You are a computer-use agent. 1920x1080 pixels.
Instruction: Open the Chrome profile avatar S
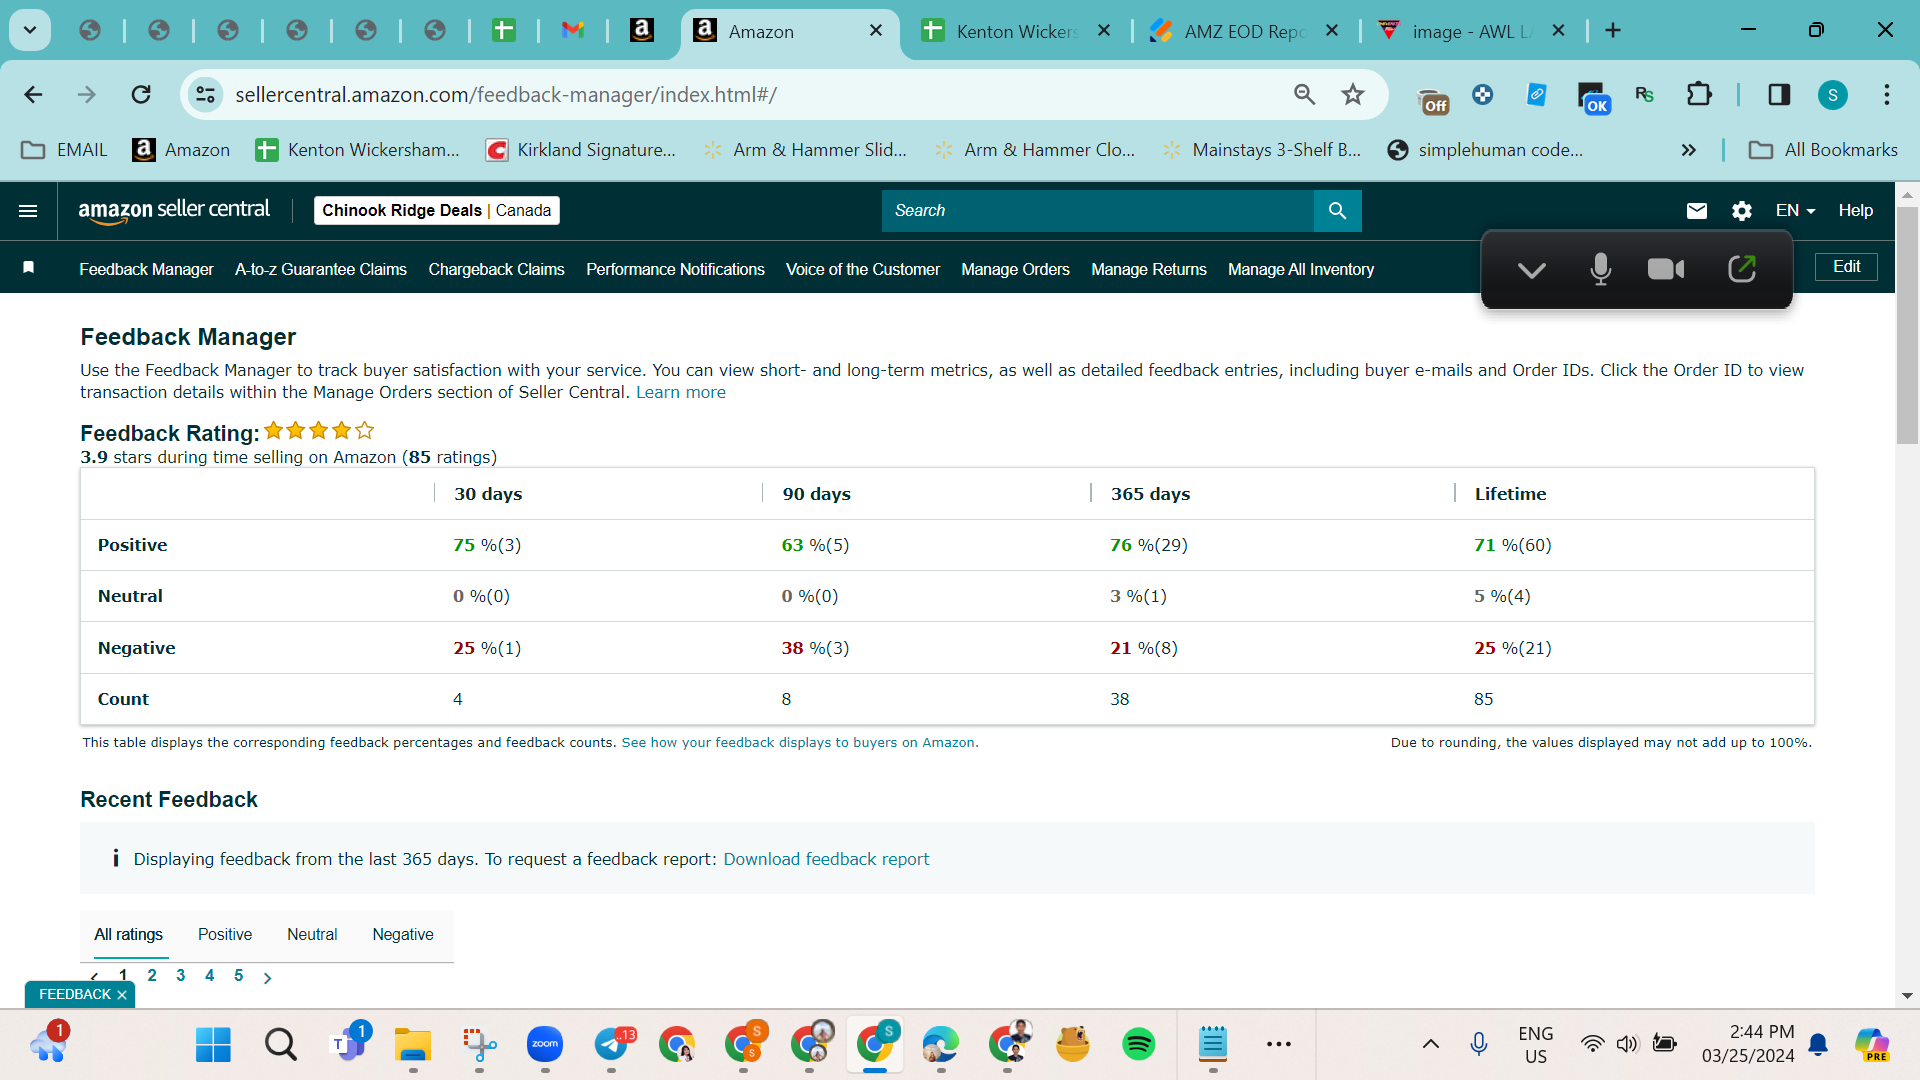(1832, 95)
